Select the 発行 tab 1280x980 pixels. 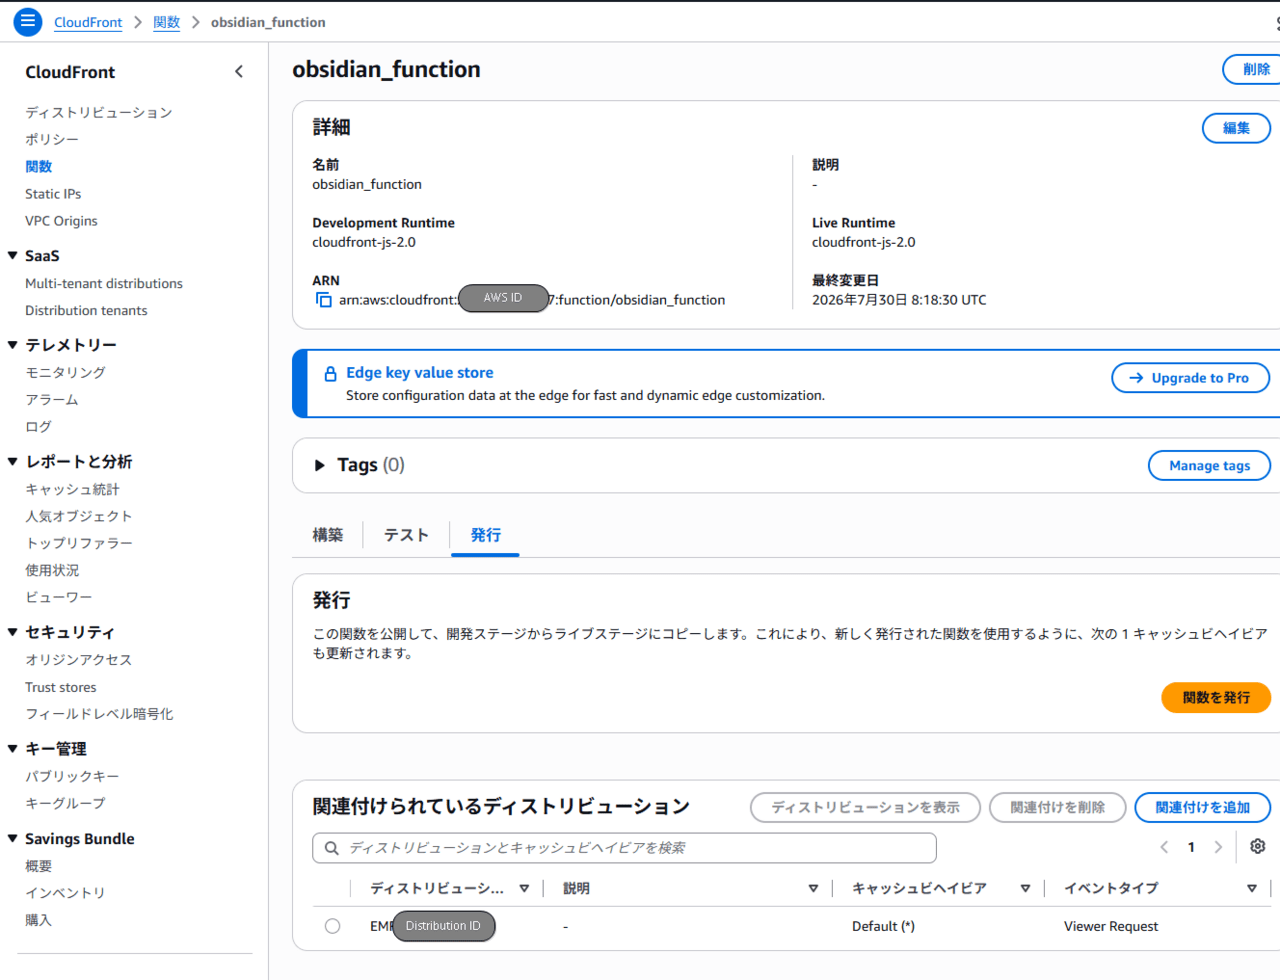[x=486, y=535]
